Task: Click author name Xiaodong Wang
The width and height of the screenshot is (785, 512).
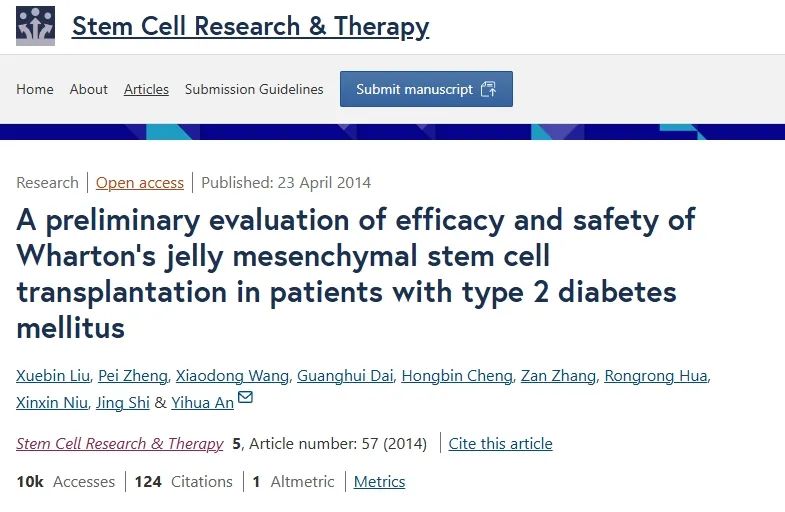Action: 232,376
